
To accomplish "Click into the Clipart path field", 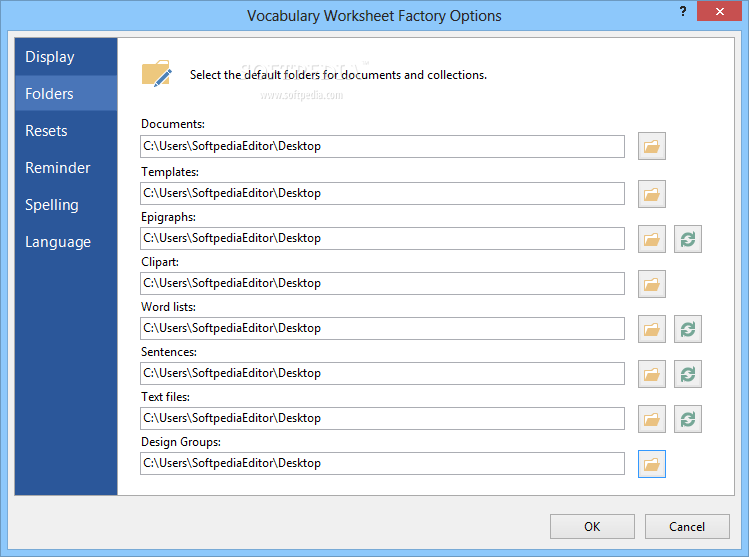I will click(382, 283).
